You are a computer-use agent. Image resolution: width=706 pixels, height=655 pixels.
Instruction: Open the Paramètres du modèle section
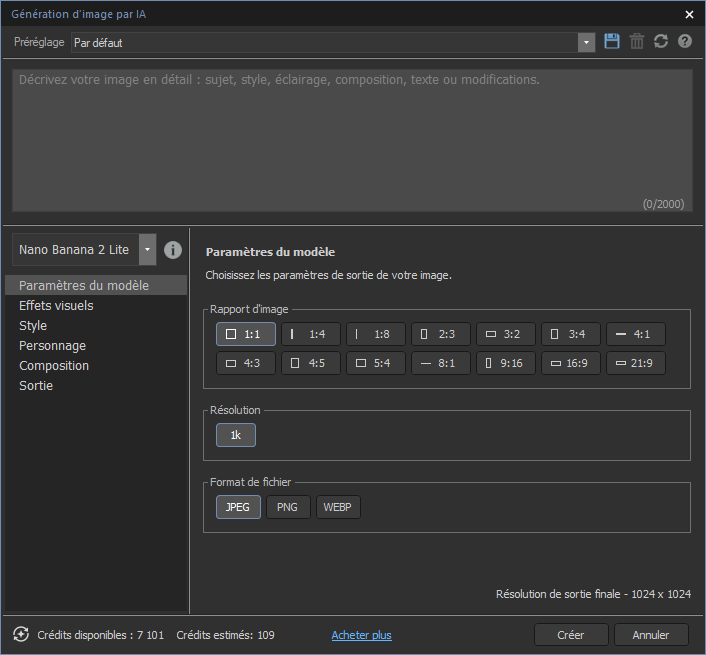[x=96, y=285]
